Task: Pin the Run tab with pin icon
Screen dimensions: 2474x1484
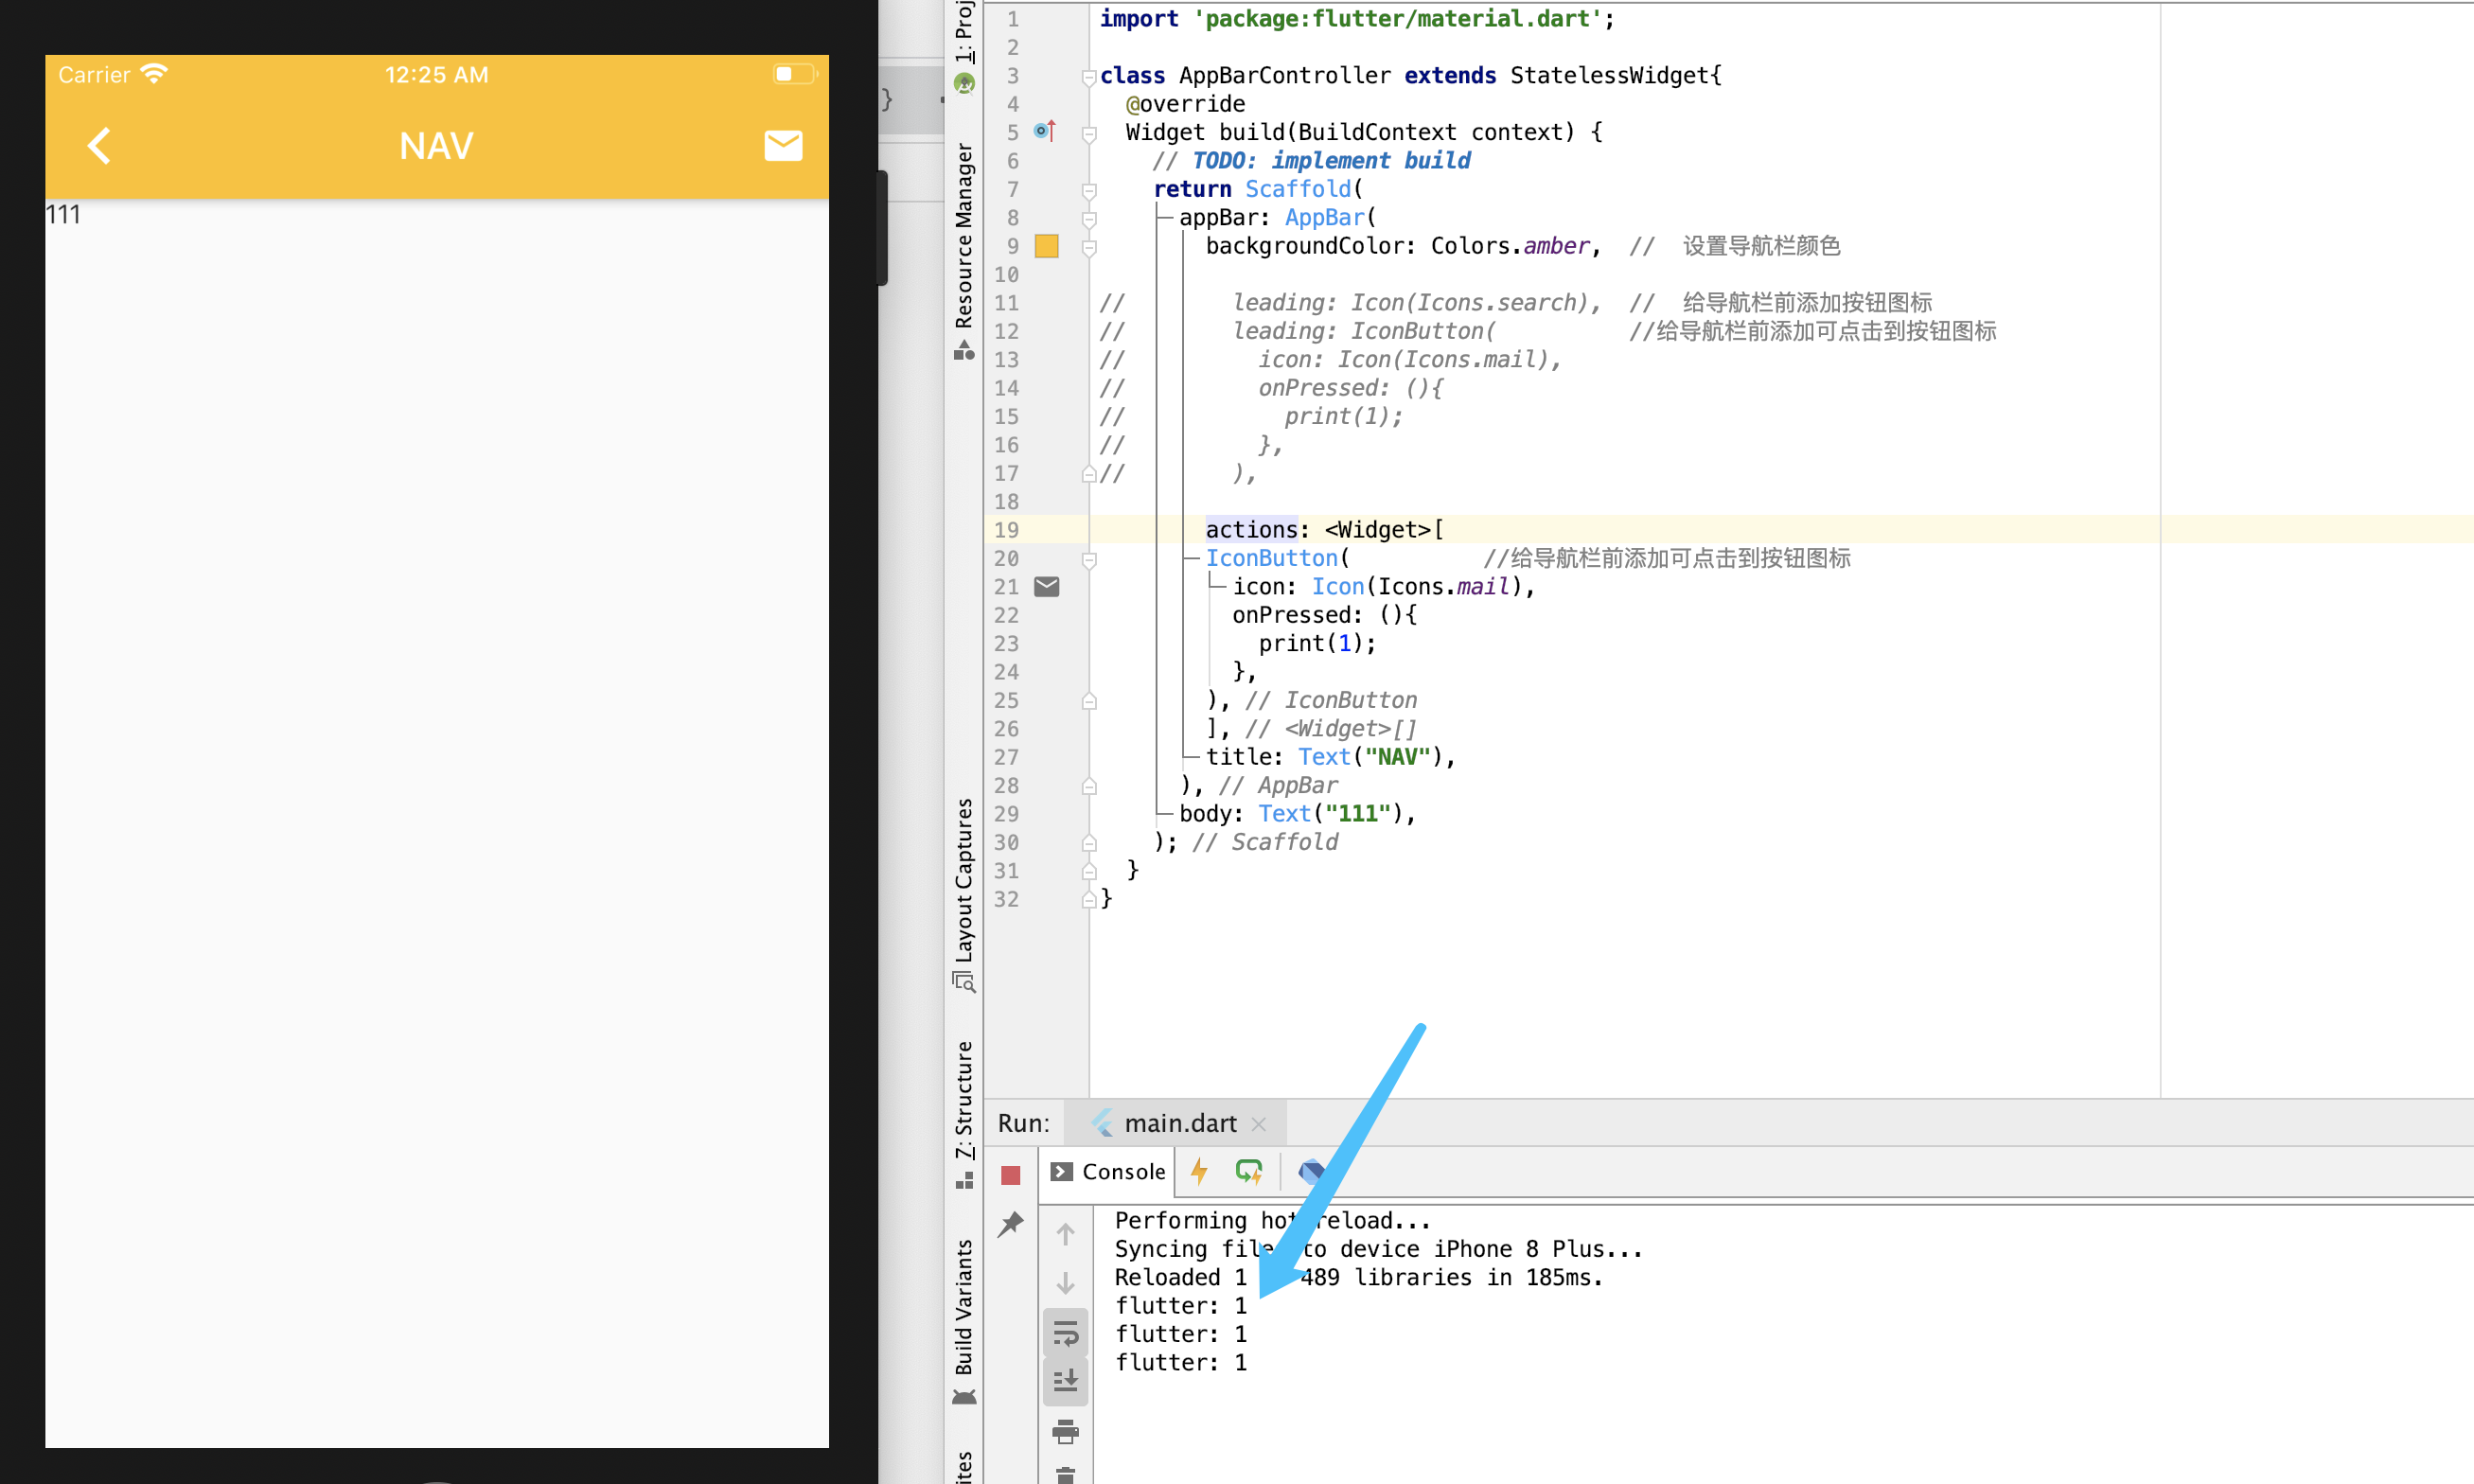Action: 1011,1224
